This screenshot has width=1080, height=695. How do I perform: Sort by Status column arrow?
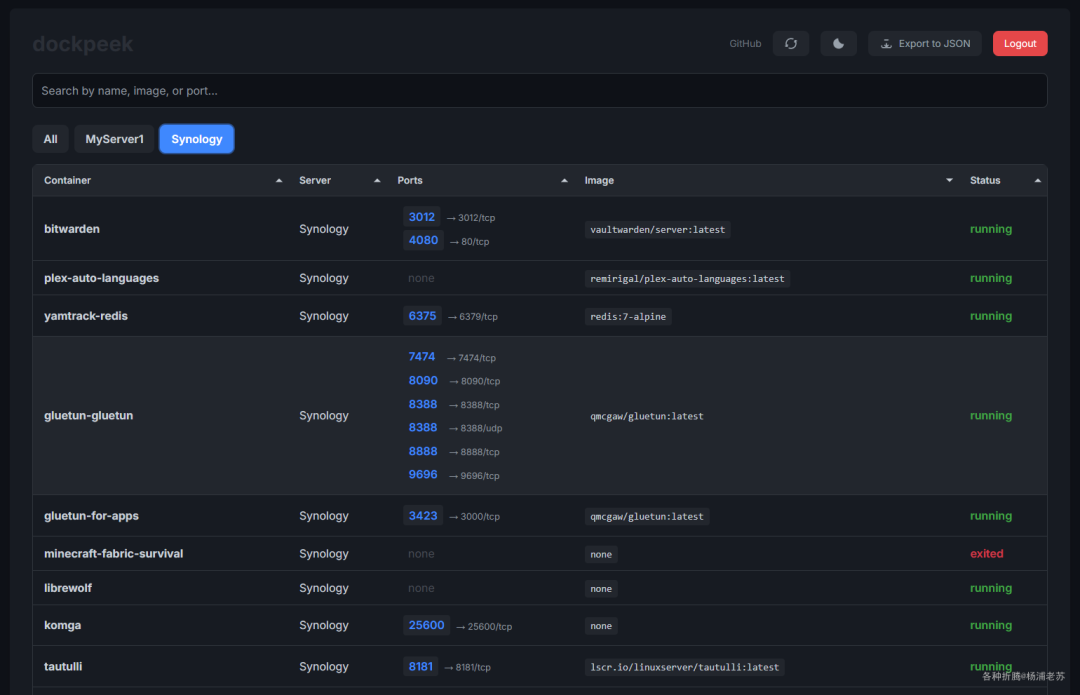(1037, 180)
